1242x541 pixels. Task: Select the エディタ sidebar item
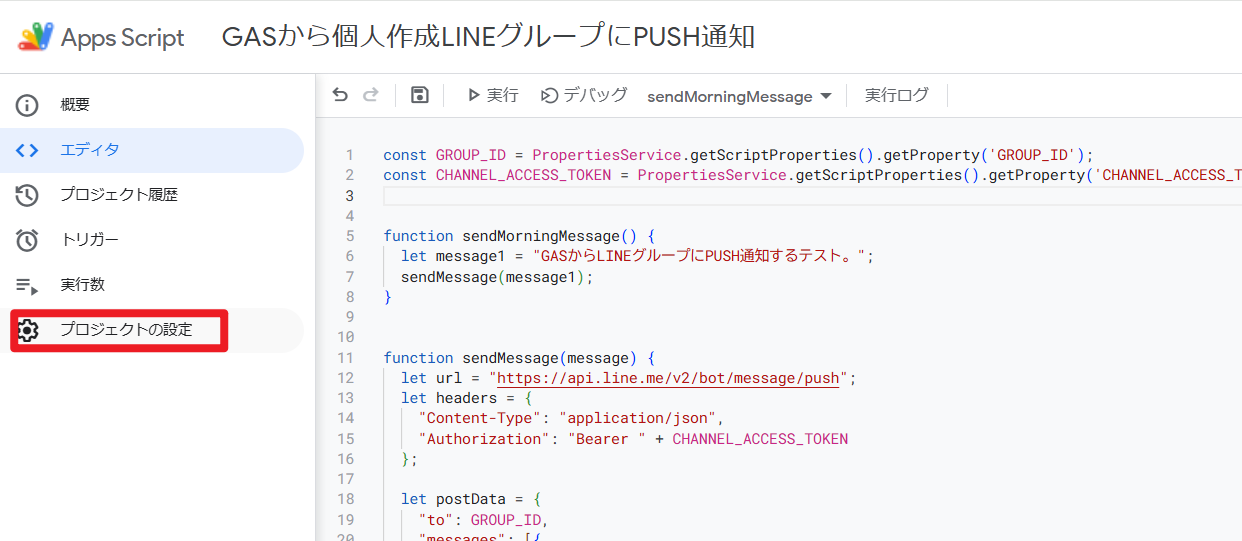150,150
